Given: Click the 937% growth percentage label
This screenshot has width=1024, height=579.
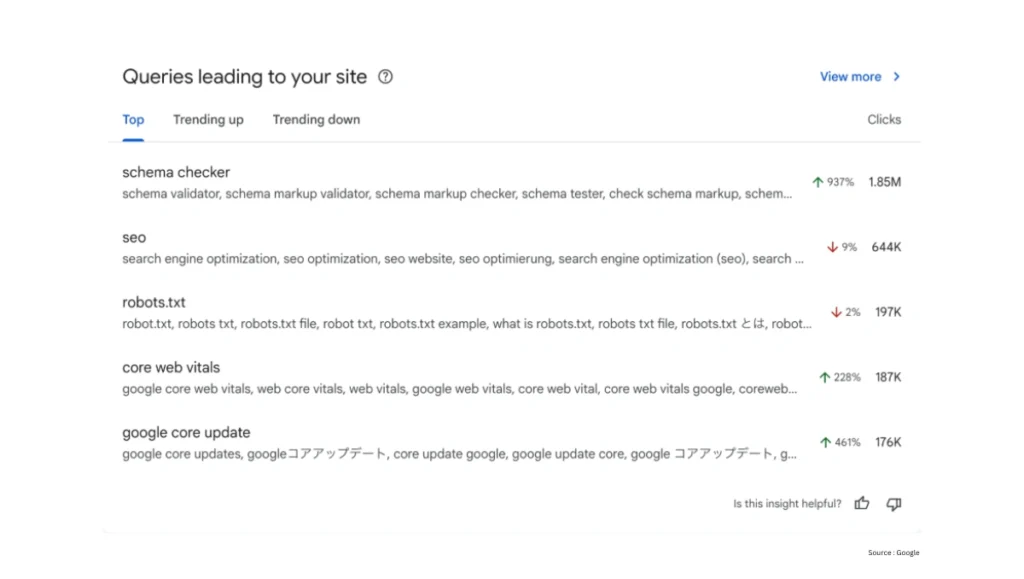Looking at the screenshot, I should (841, 182).
